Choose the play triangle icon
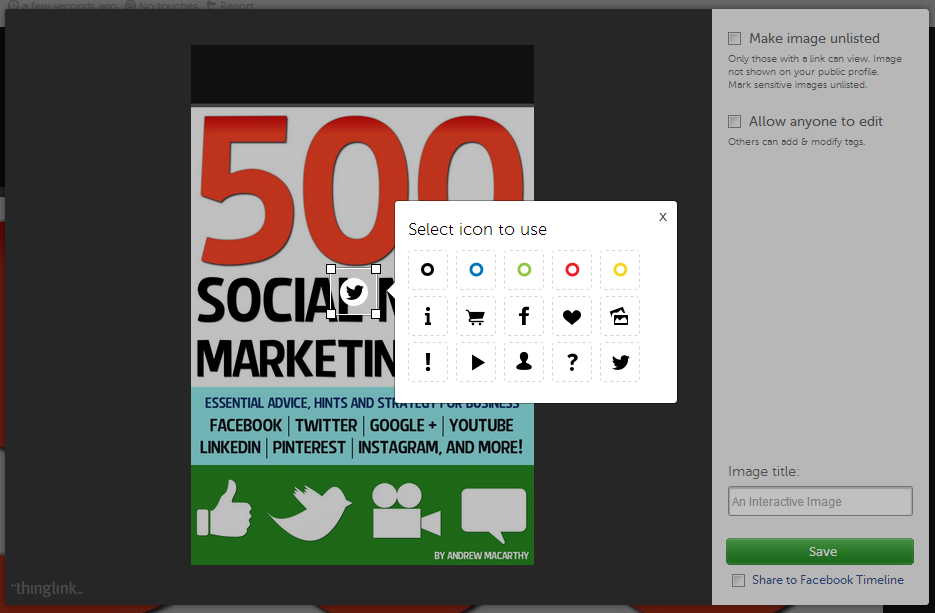935x613 pixels. (476, 362)
